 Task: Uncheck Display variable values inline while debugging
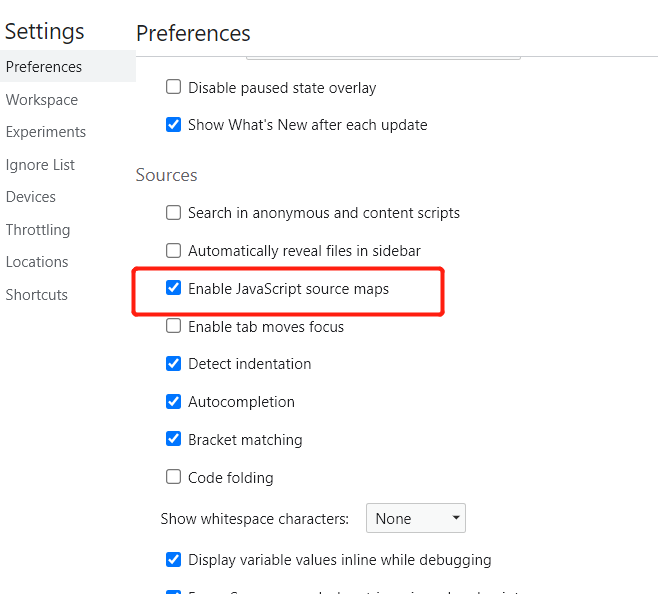[x=174, y=560]
